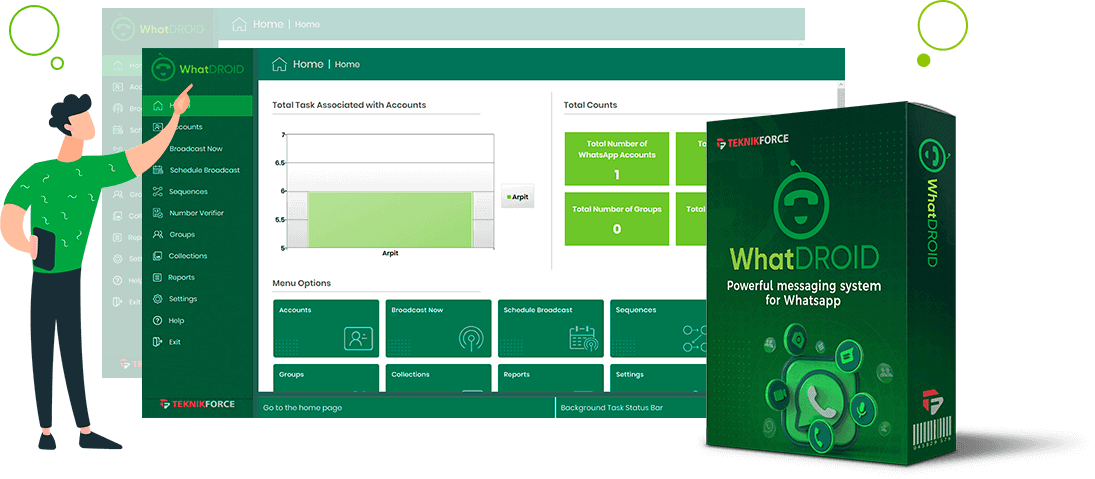The height and width of the screenshot is (479, 1095).
Task: Select Broadcast Now in the sidebar menu
Action: (x=195, y=149)
